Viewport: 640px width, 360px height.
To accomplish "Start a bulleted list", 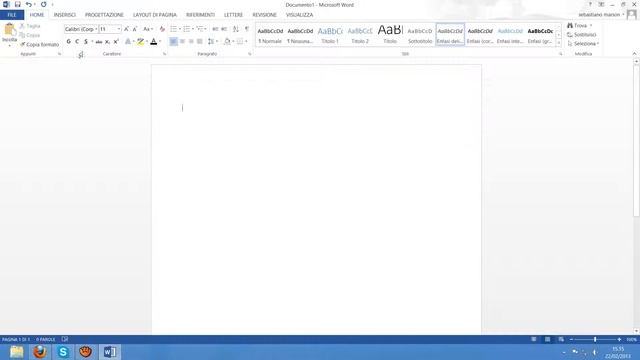I will click(x=173, y=29).
